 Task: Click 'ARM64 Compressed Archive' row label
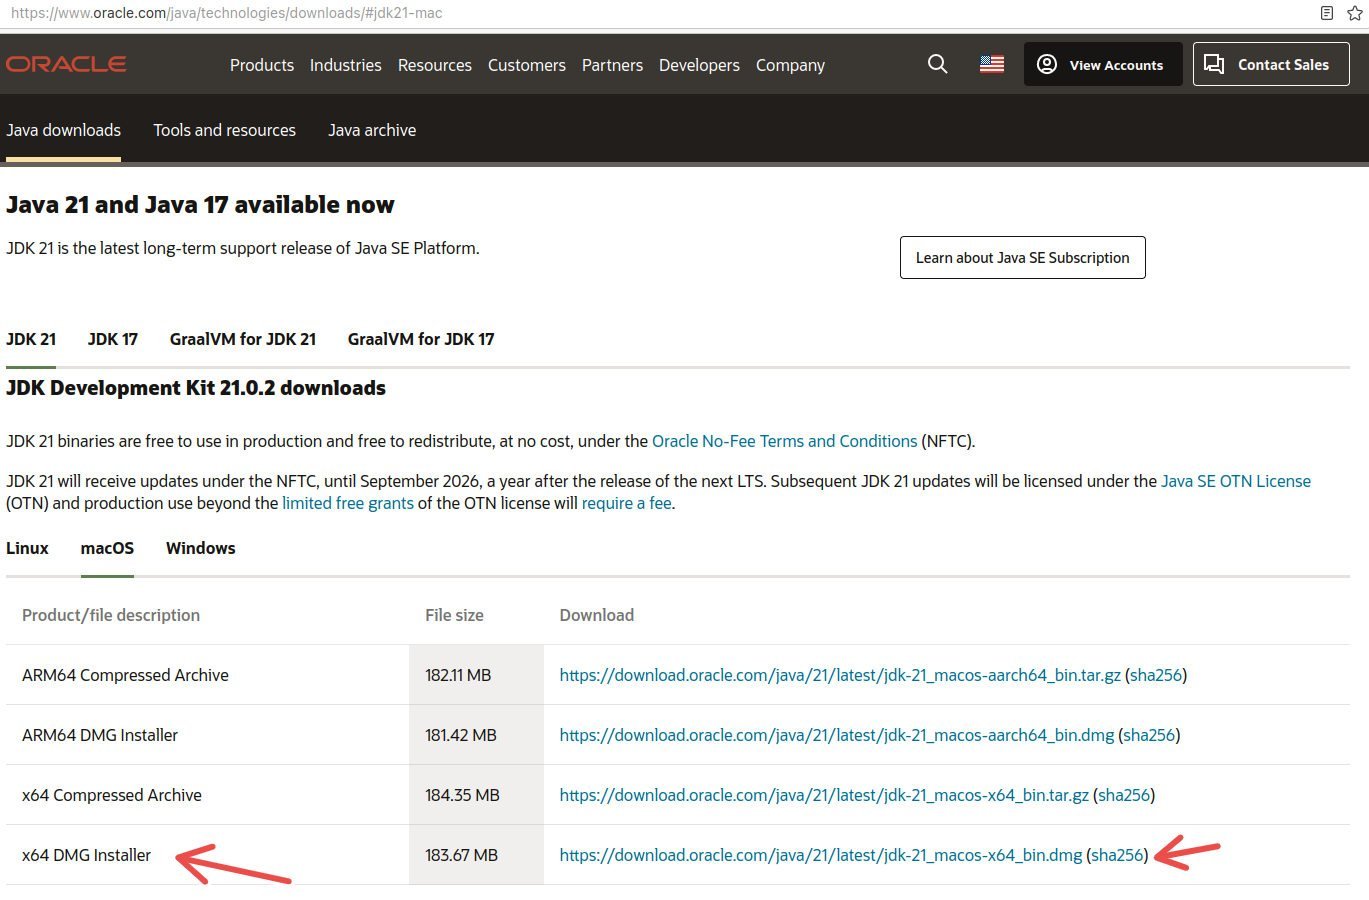(x=125, y=675)
